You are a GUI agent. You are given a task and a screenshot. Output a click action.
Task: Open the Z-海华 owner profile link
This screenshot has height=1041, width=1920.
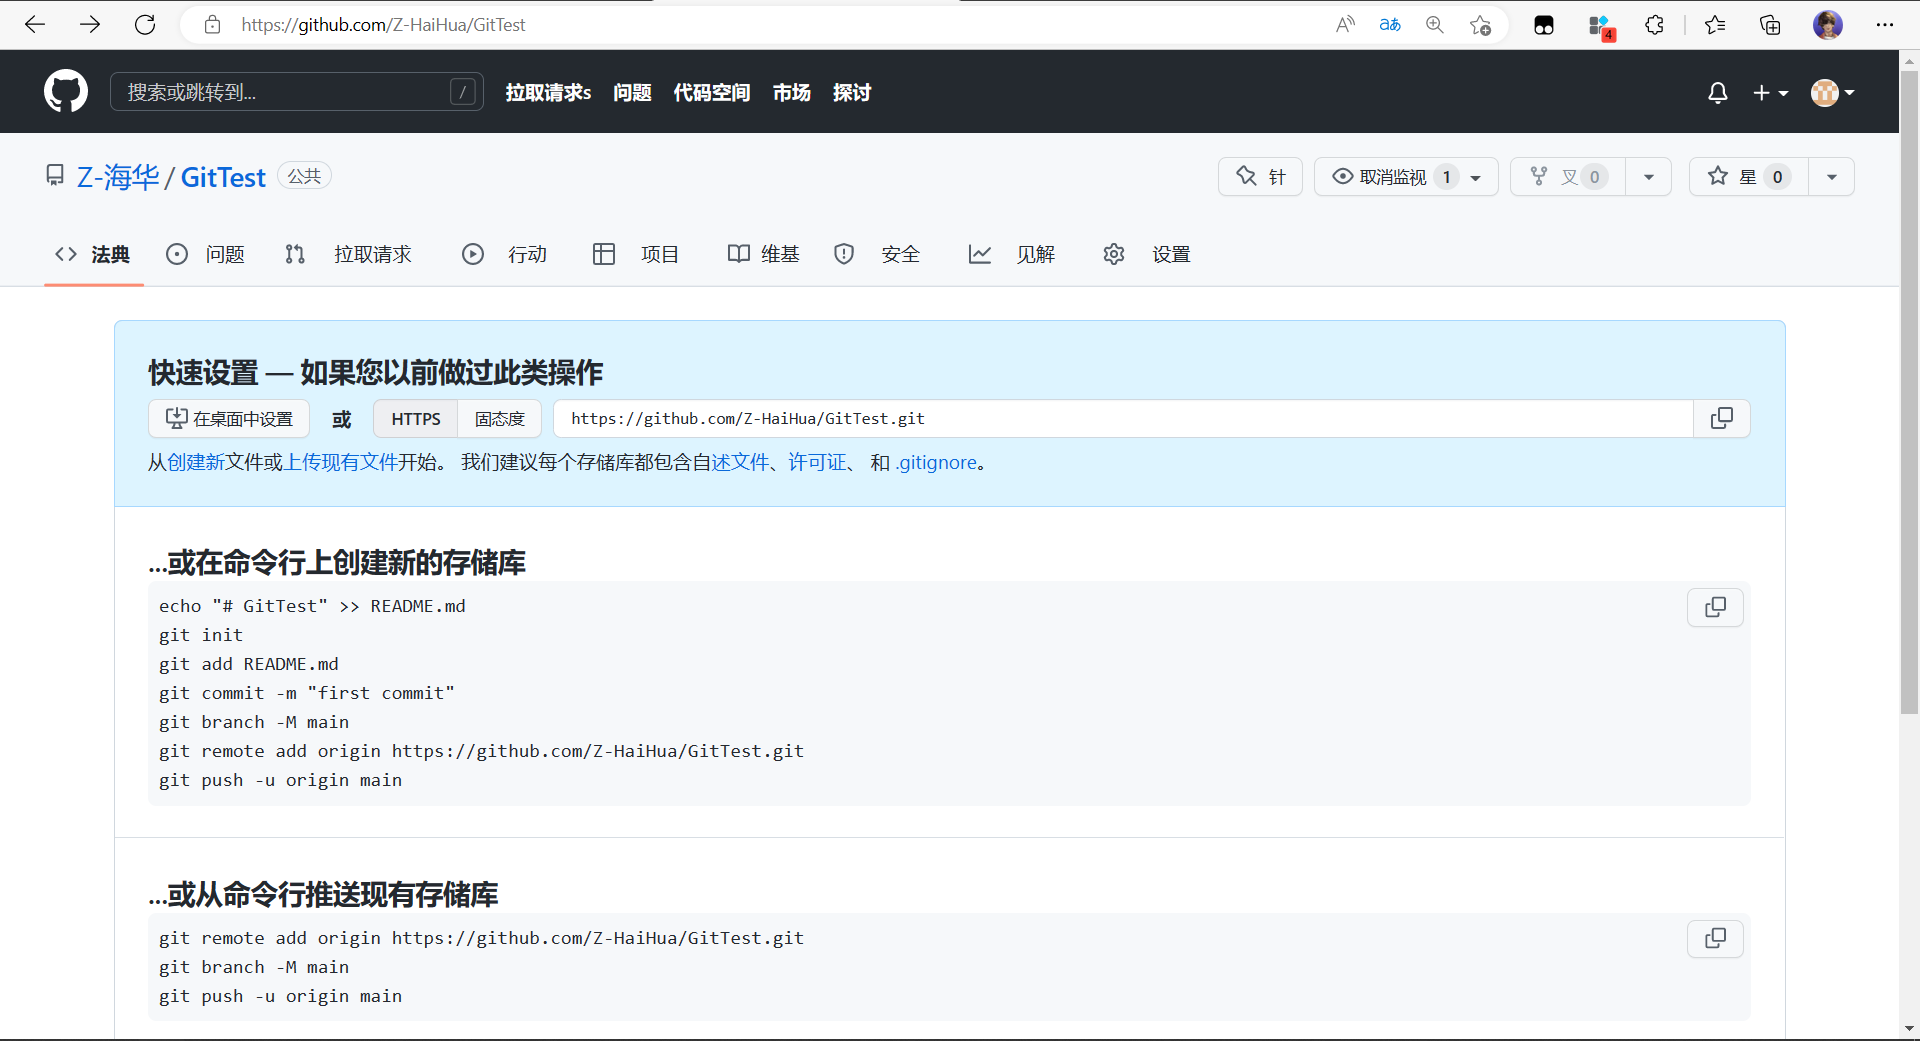[118, 177]
